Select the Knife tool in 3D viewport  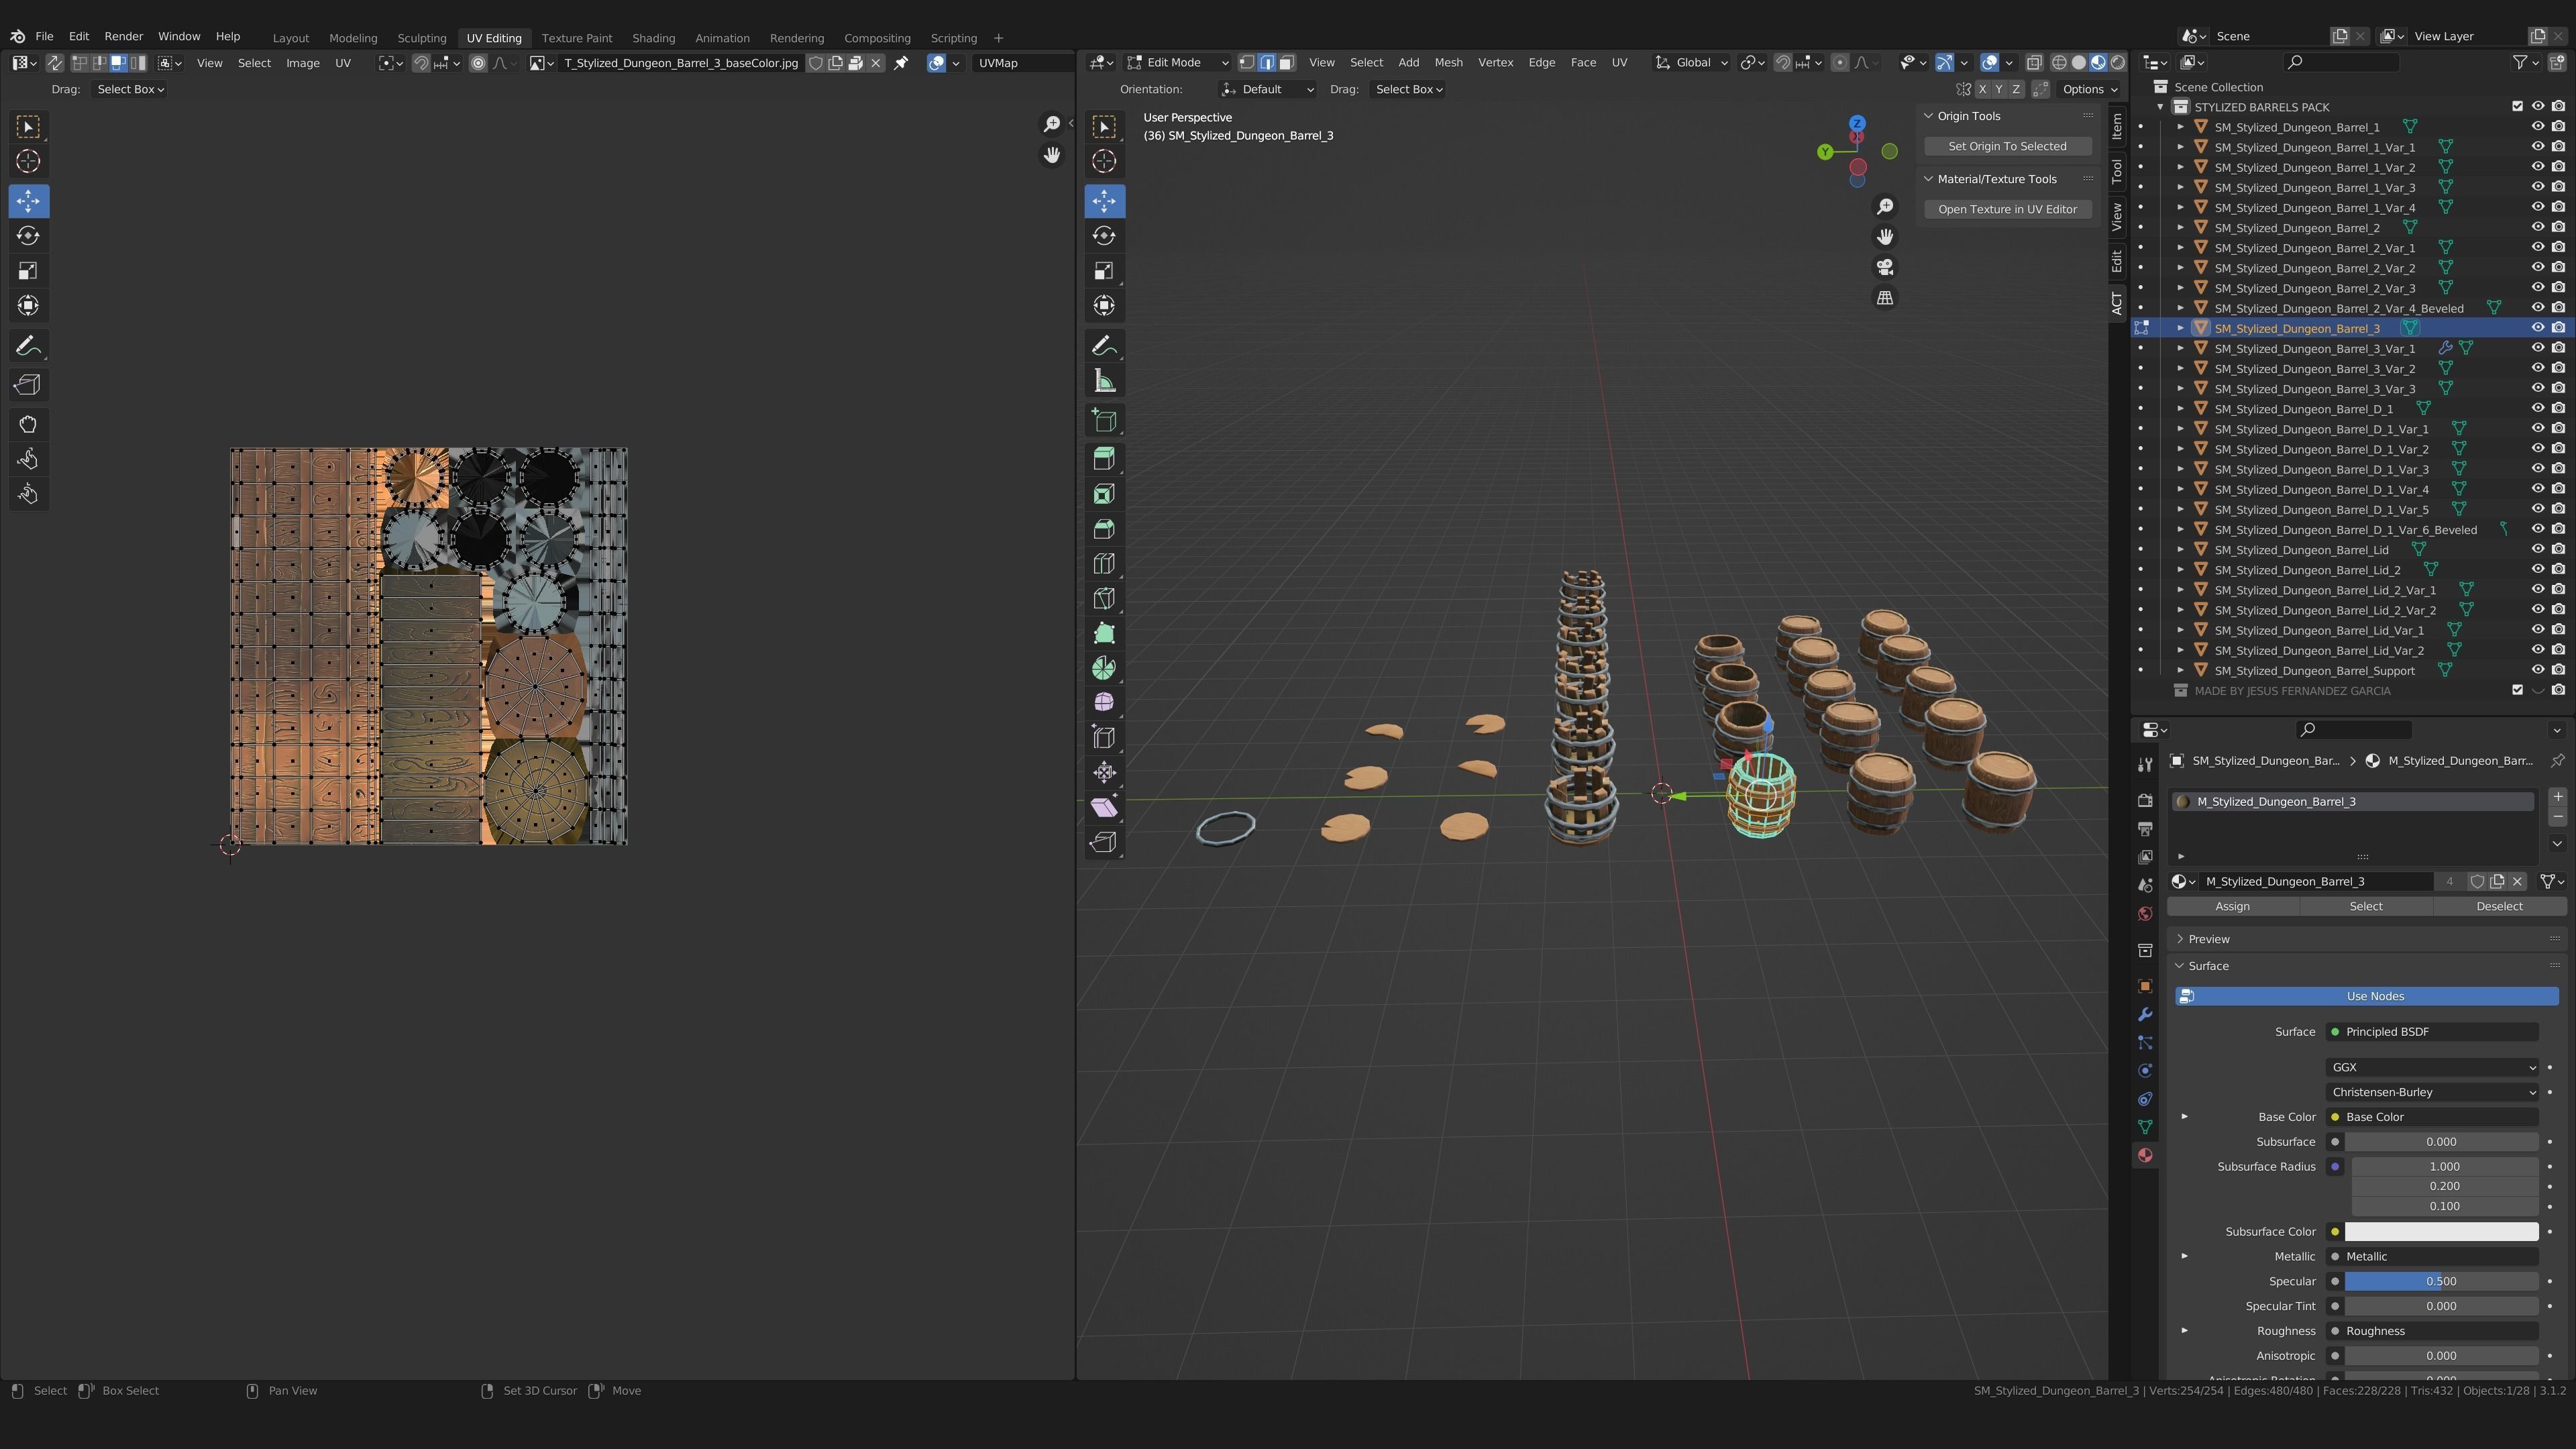[1104, 599]
